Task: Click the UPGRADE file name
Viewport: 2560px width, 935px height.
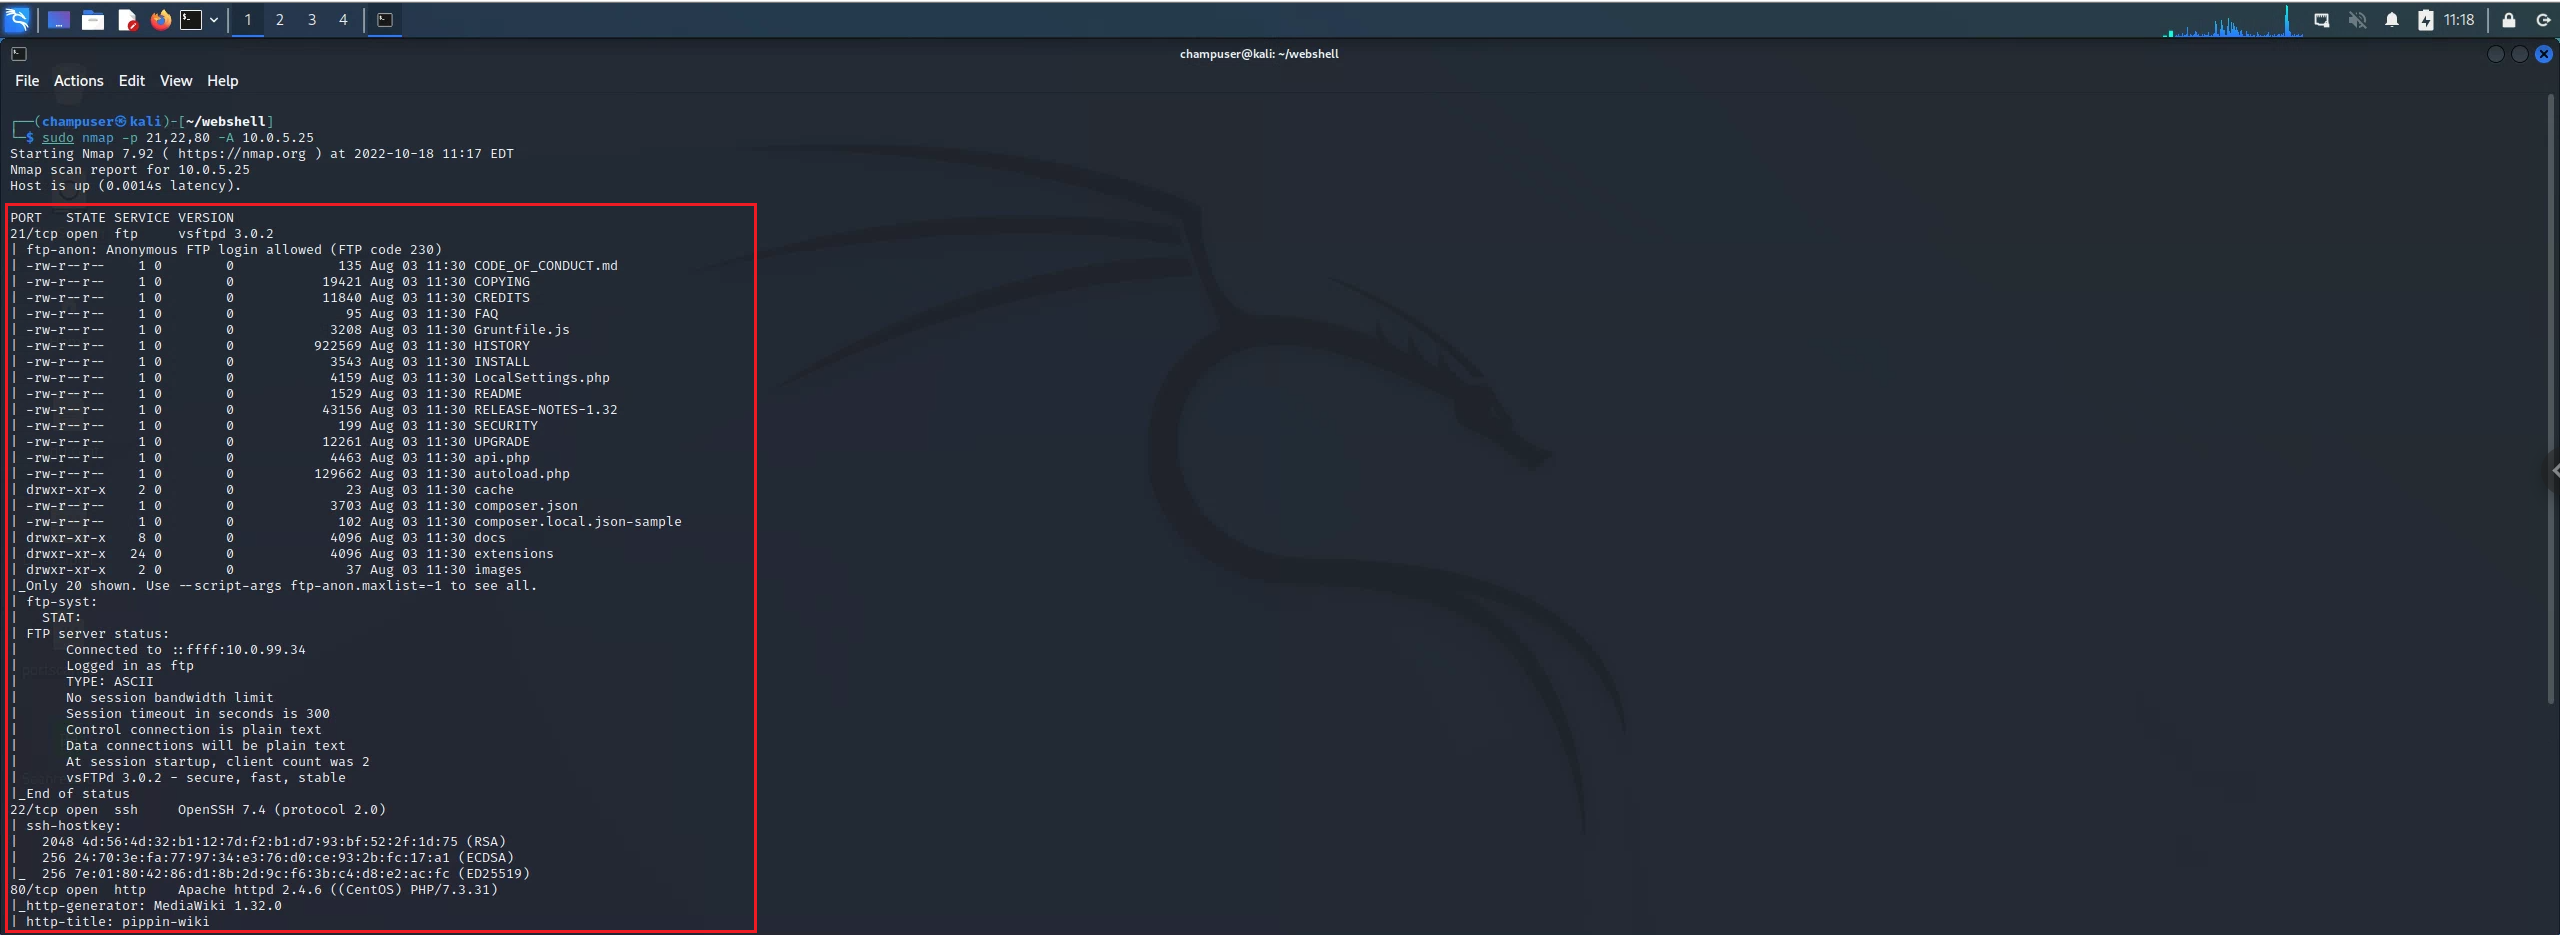Action: click(502, 442)
